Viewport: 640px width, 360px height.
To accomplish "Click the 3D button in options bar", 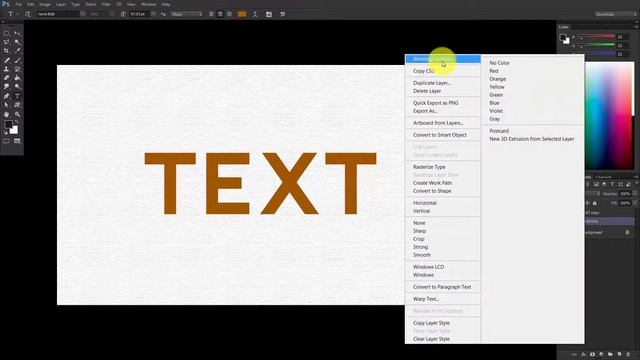I will pos(282,14).
